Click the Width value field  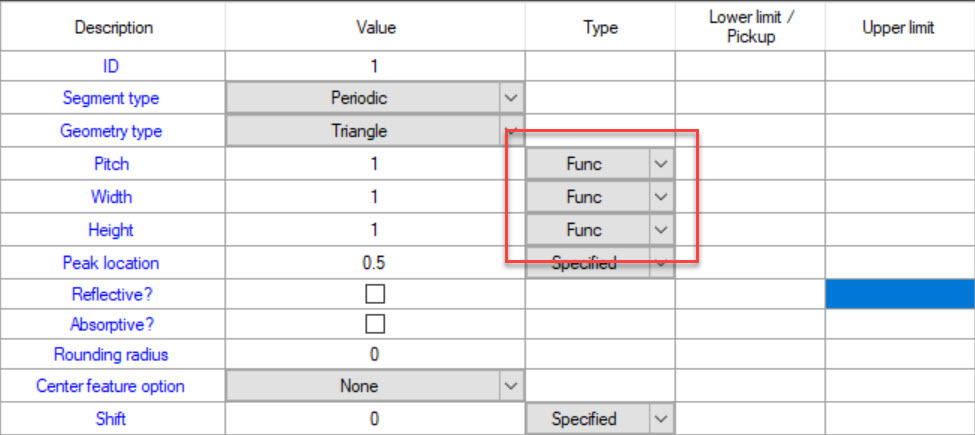375,197
